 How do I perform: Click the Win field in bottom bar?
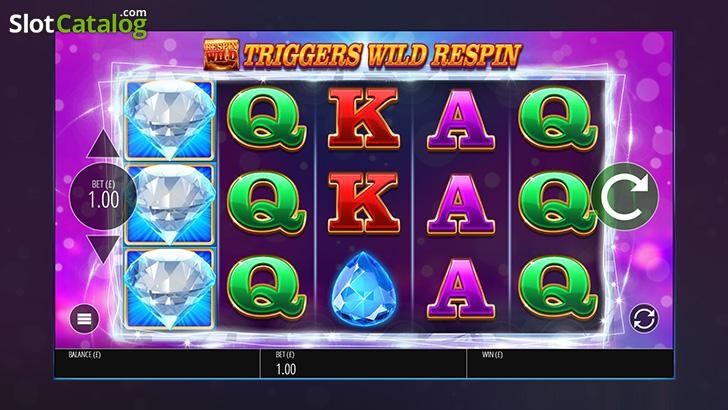pos(570,364)
